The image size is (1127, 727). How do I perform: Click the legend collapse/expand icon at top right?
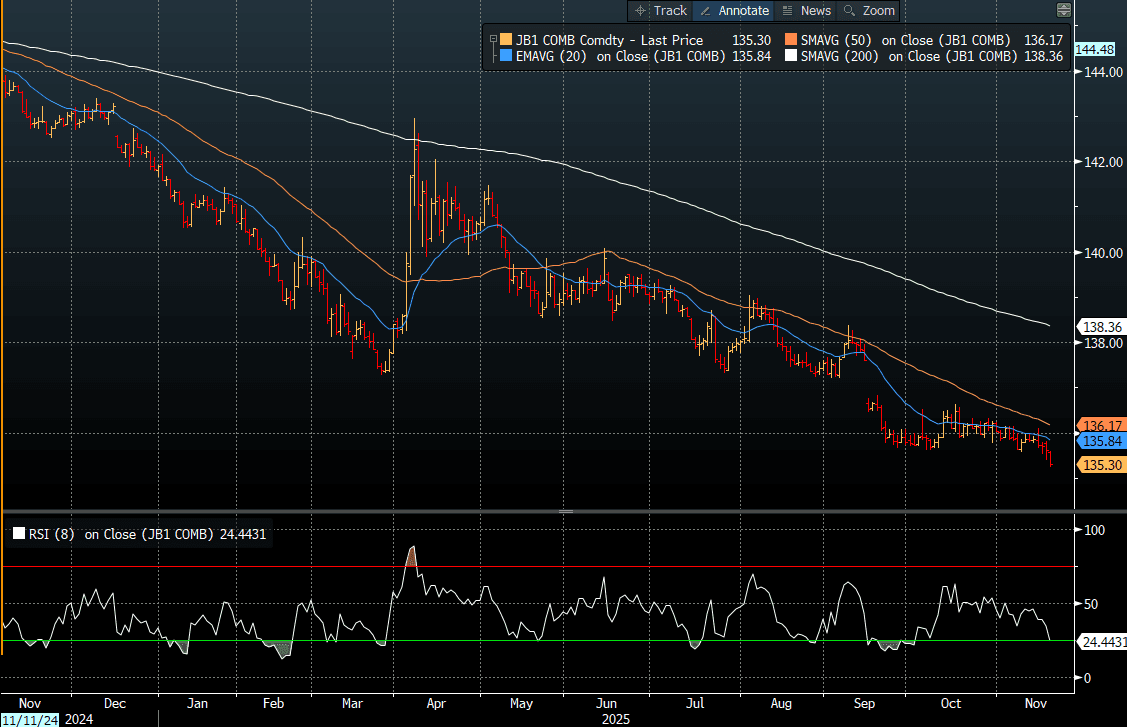pyautogui.click(x=1063, y=10)
